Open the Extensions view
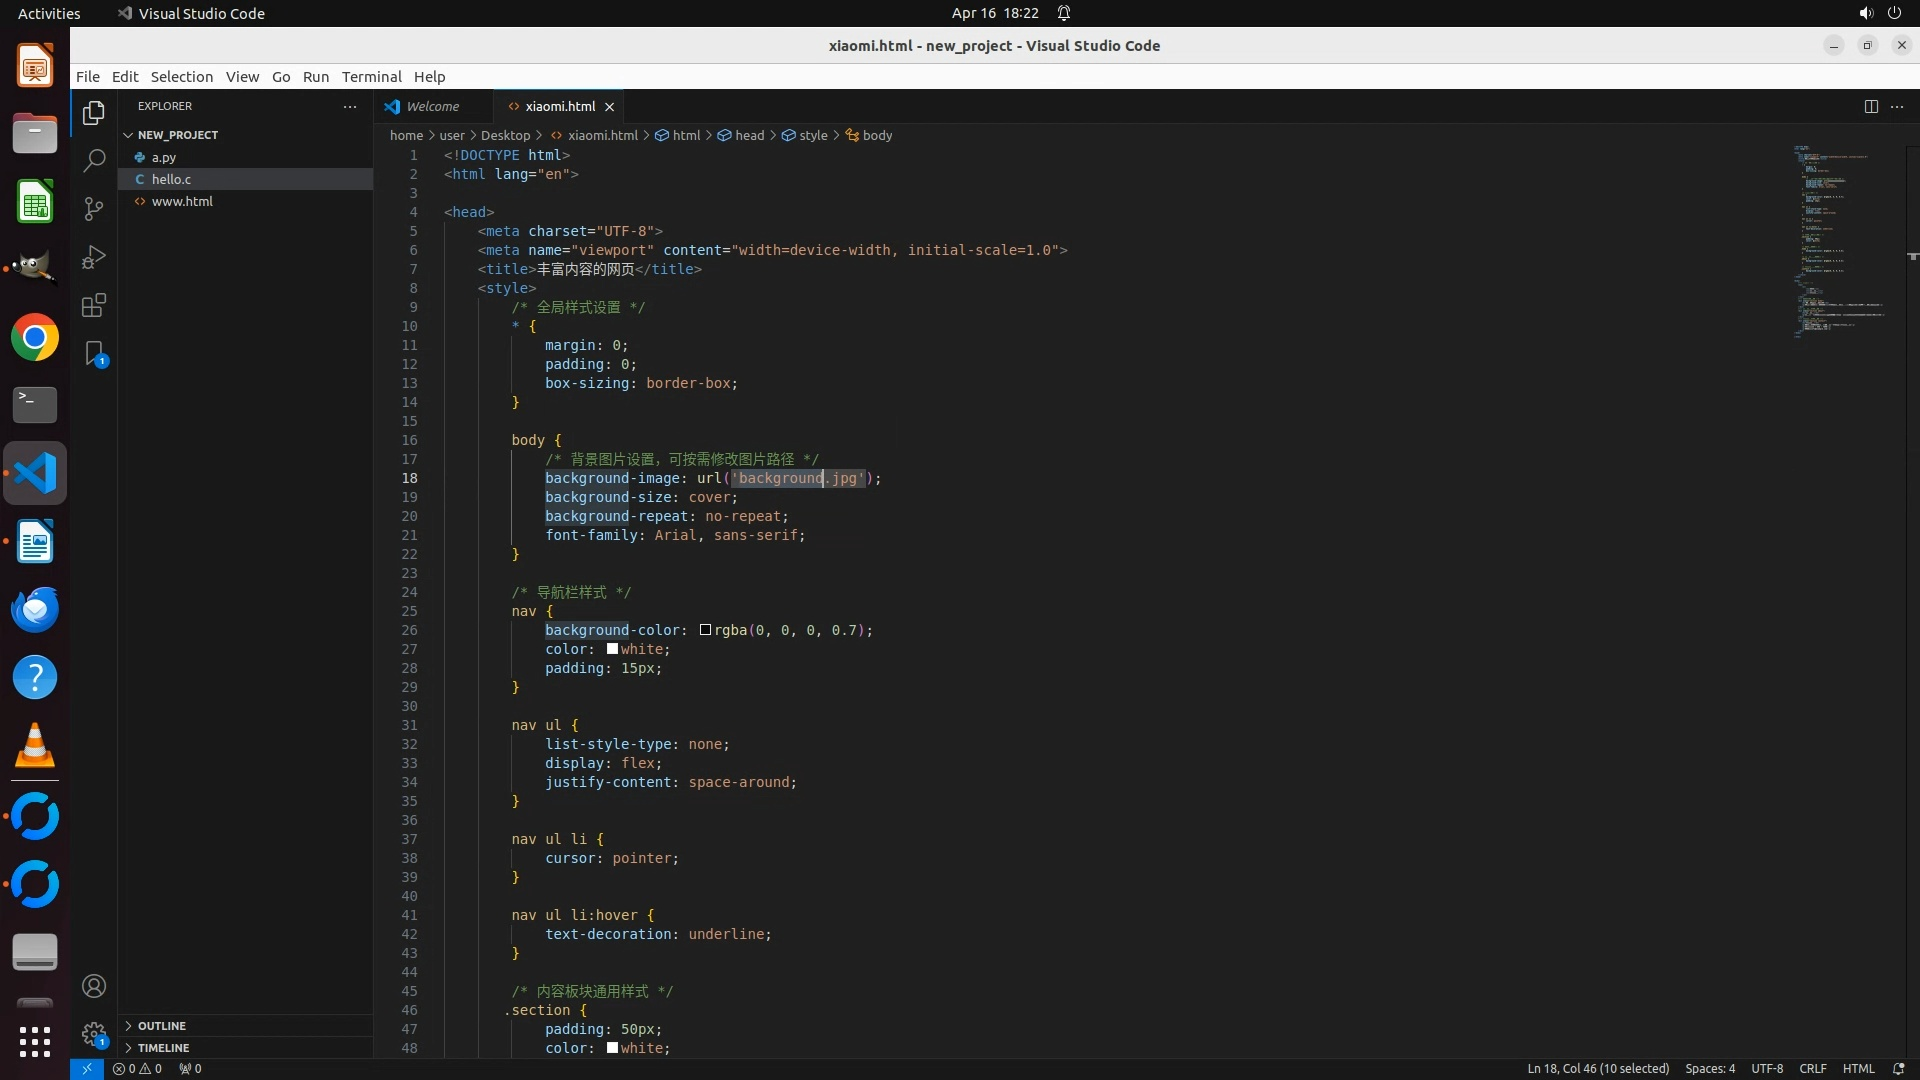1920x1080 pixels. (x=94, y=305)
